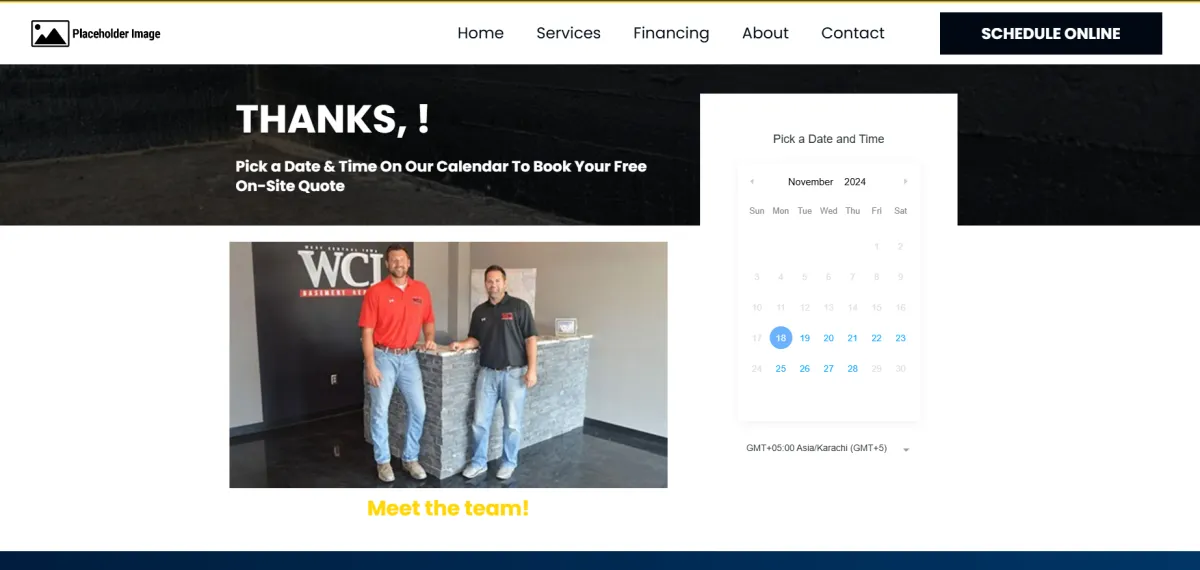Open the 2024 year selector

855,182
